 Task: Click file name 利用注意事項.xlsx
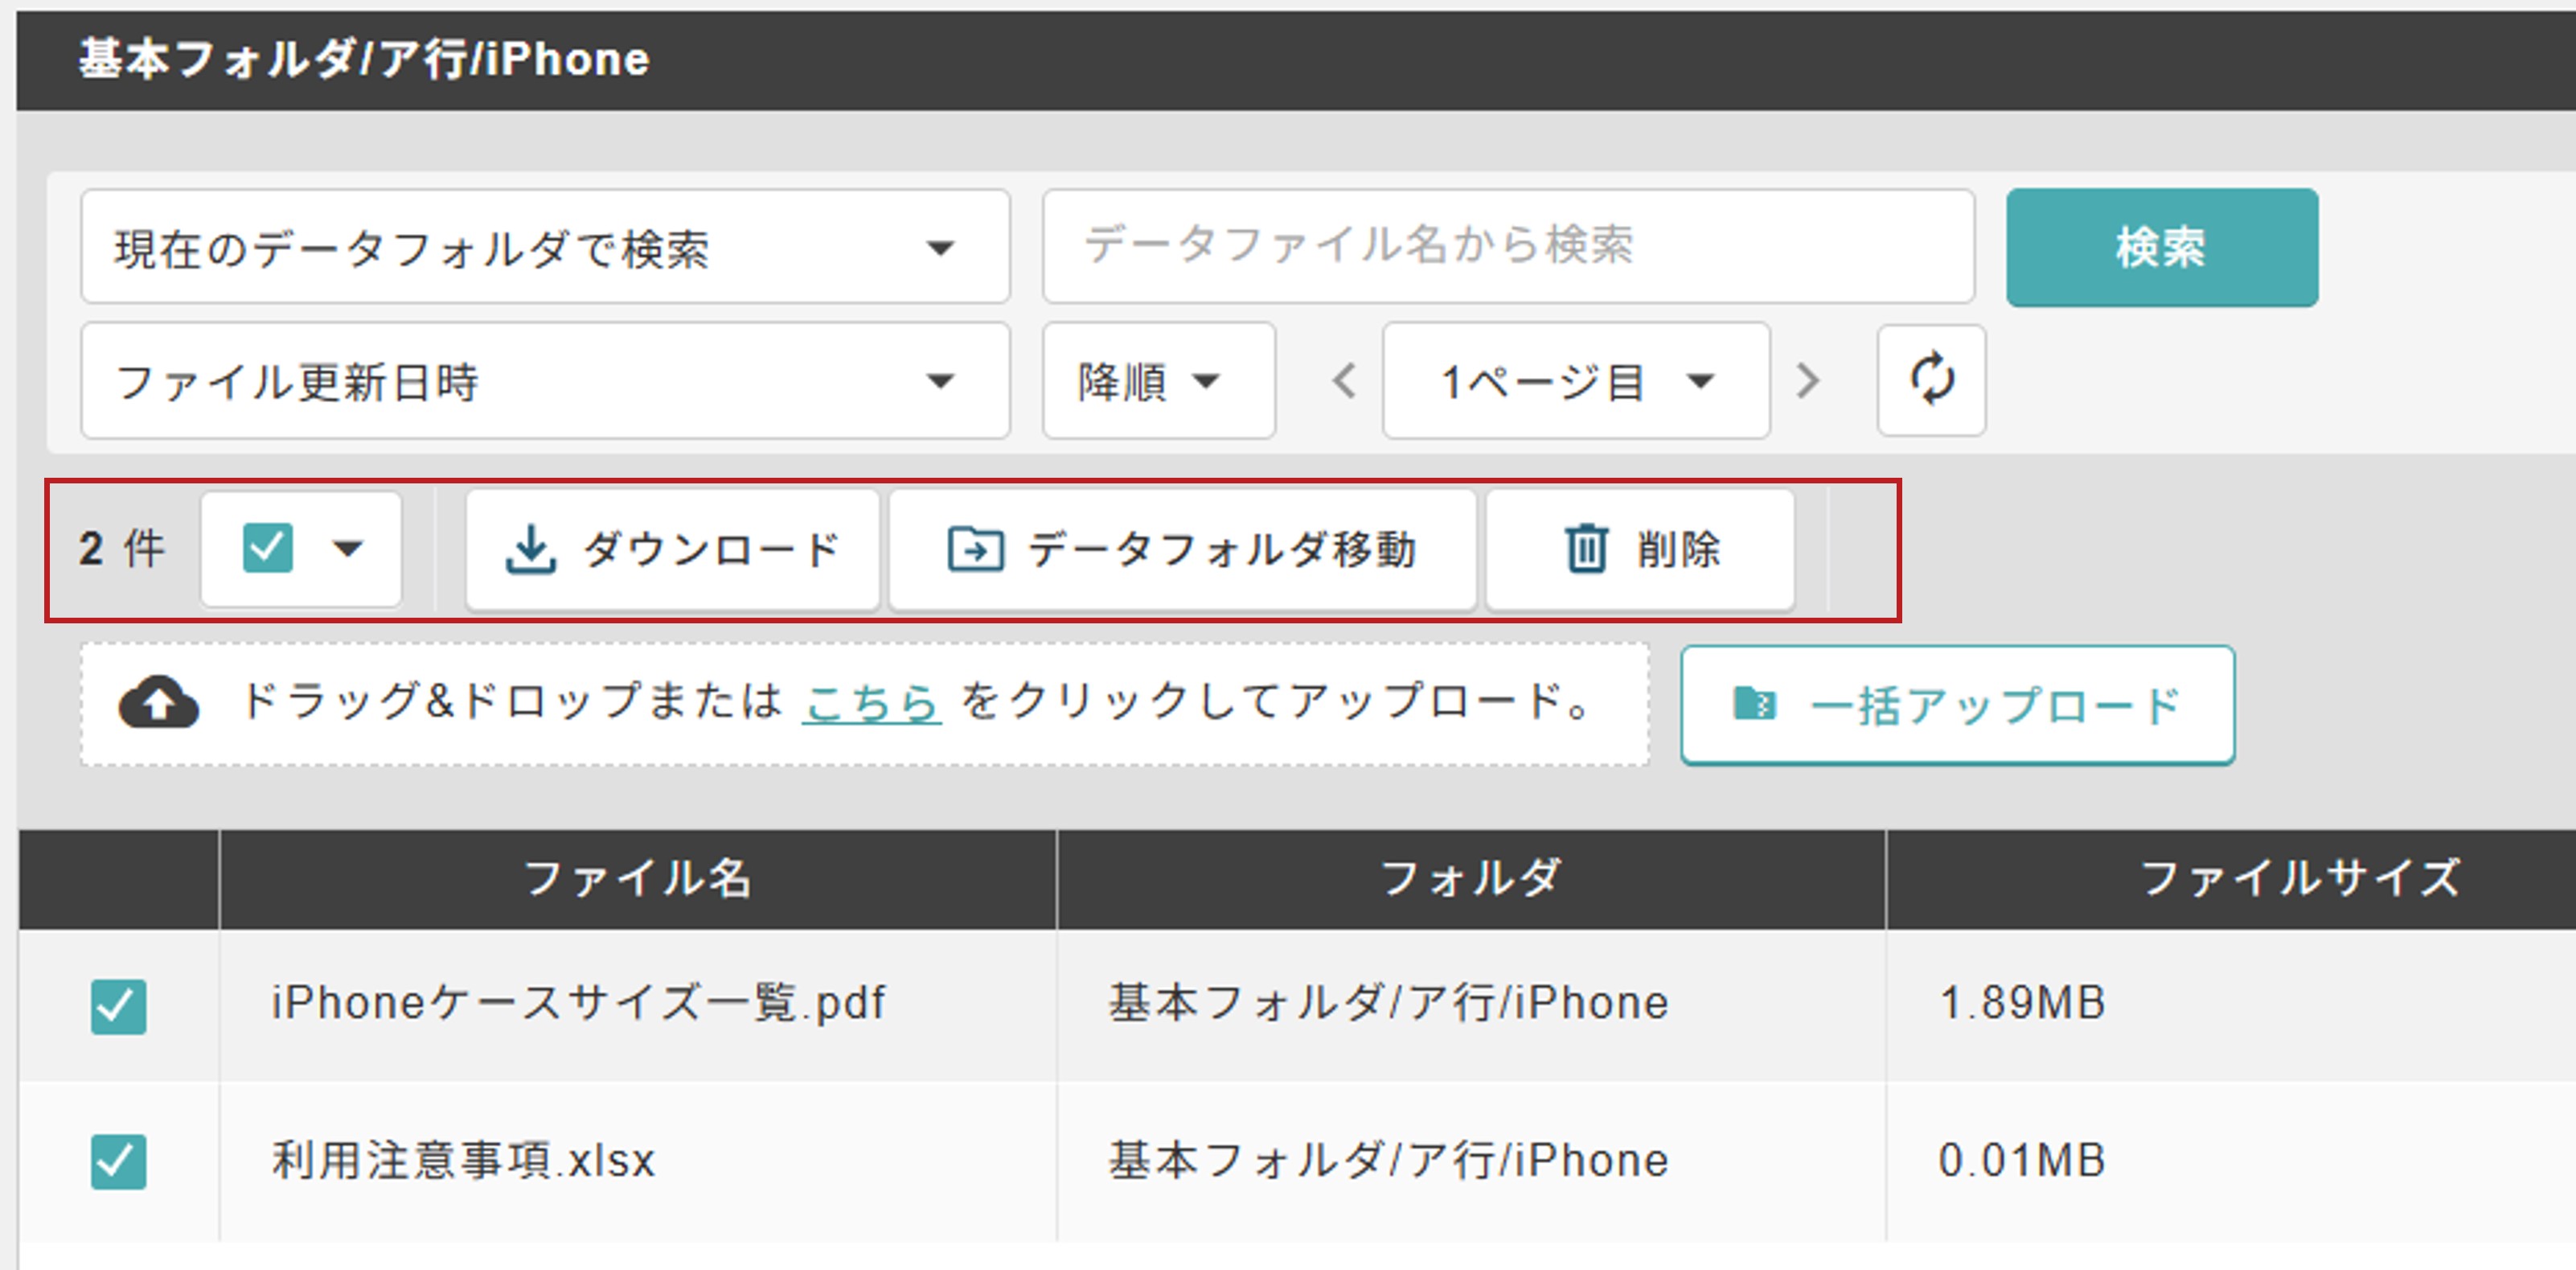[463, 1160]
